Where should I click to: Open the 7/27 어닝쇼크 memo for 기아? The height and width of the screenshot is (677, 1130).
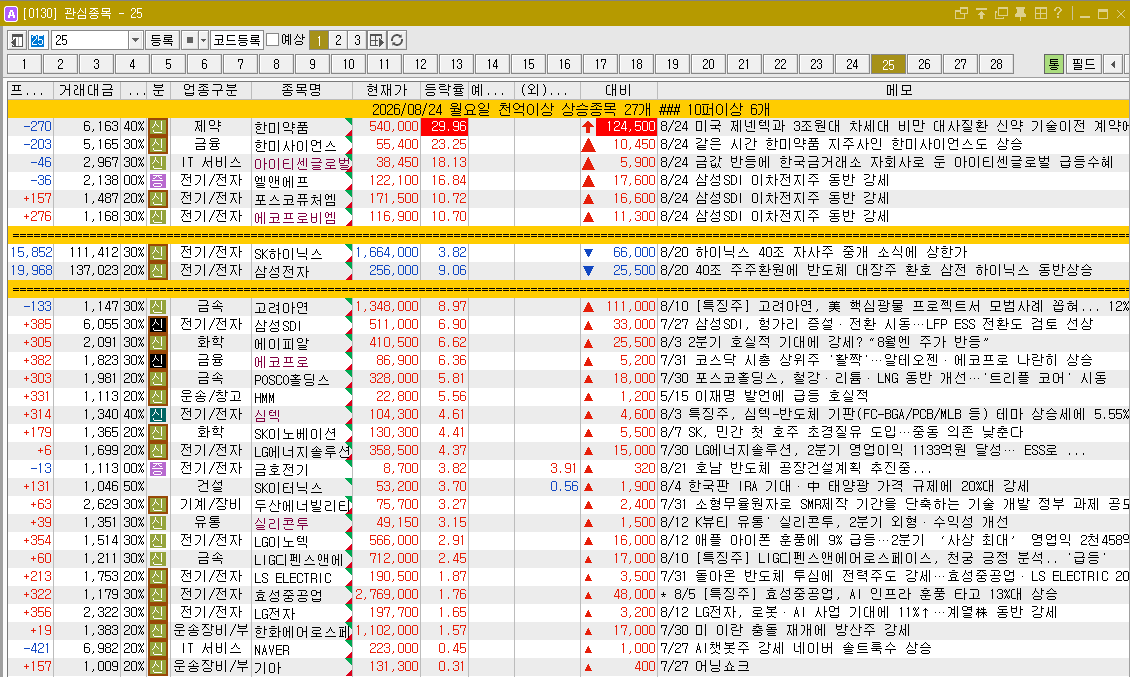coord(704,667)
